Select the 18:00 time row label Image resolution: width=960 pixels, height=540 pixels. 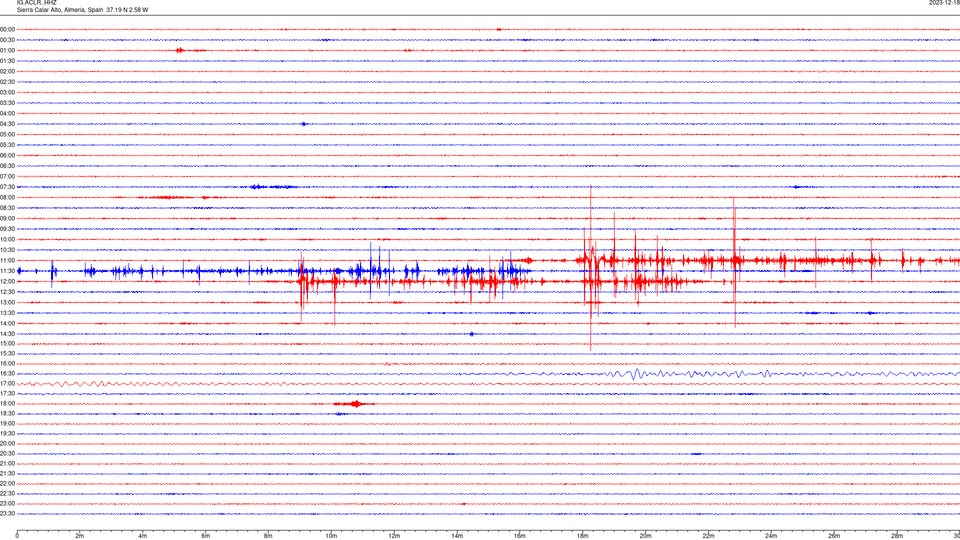(x=7, y=403)
